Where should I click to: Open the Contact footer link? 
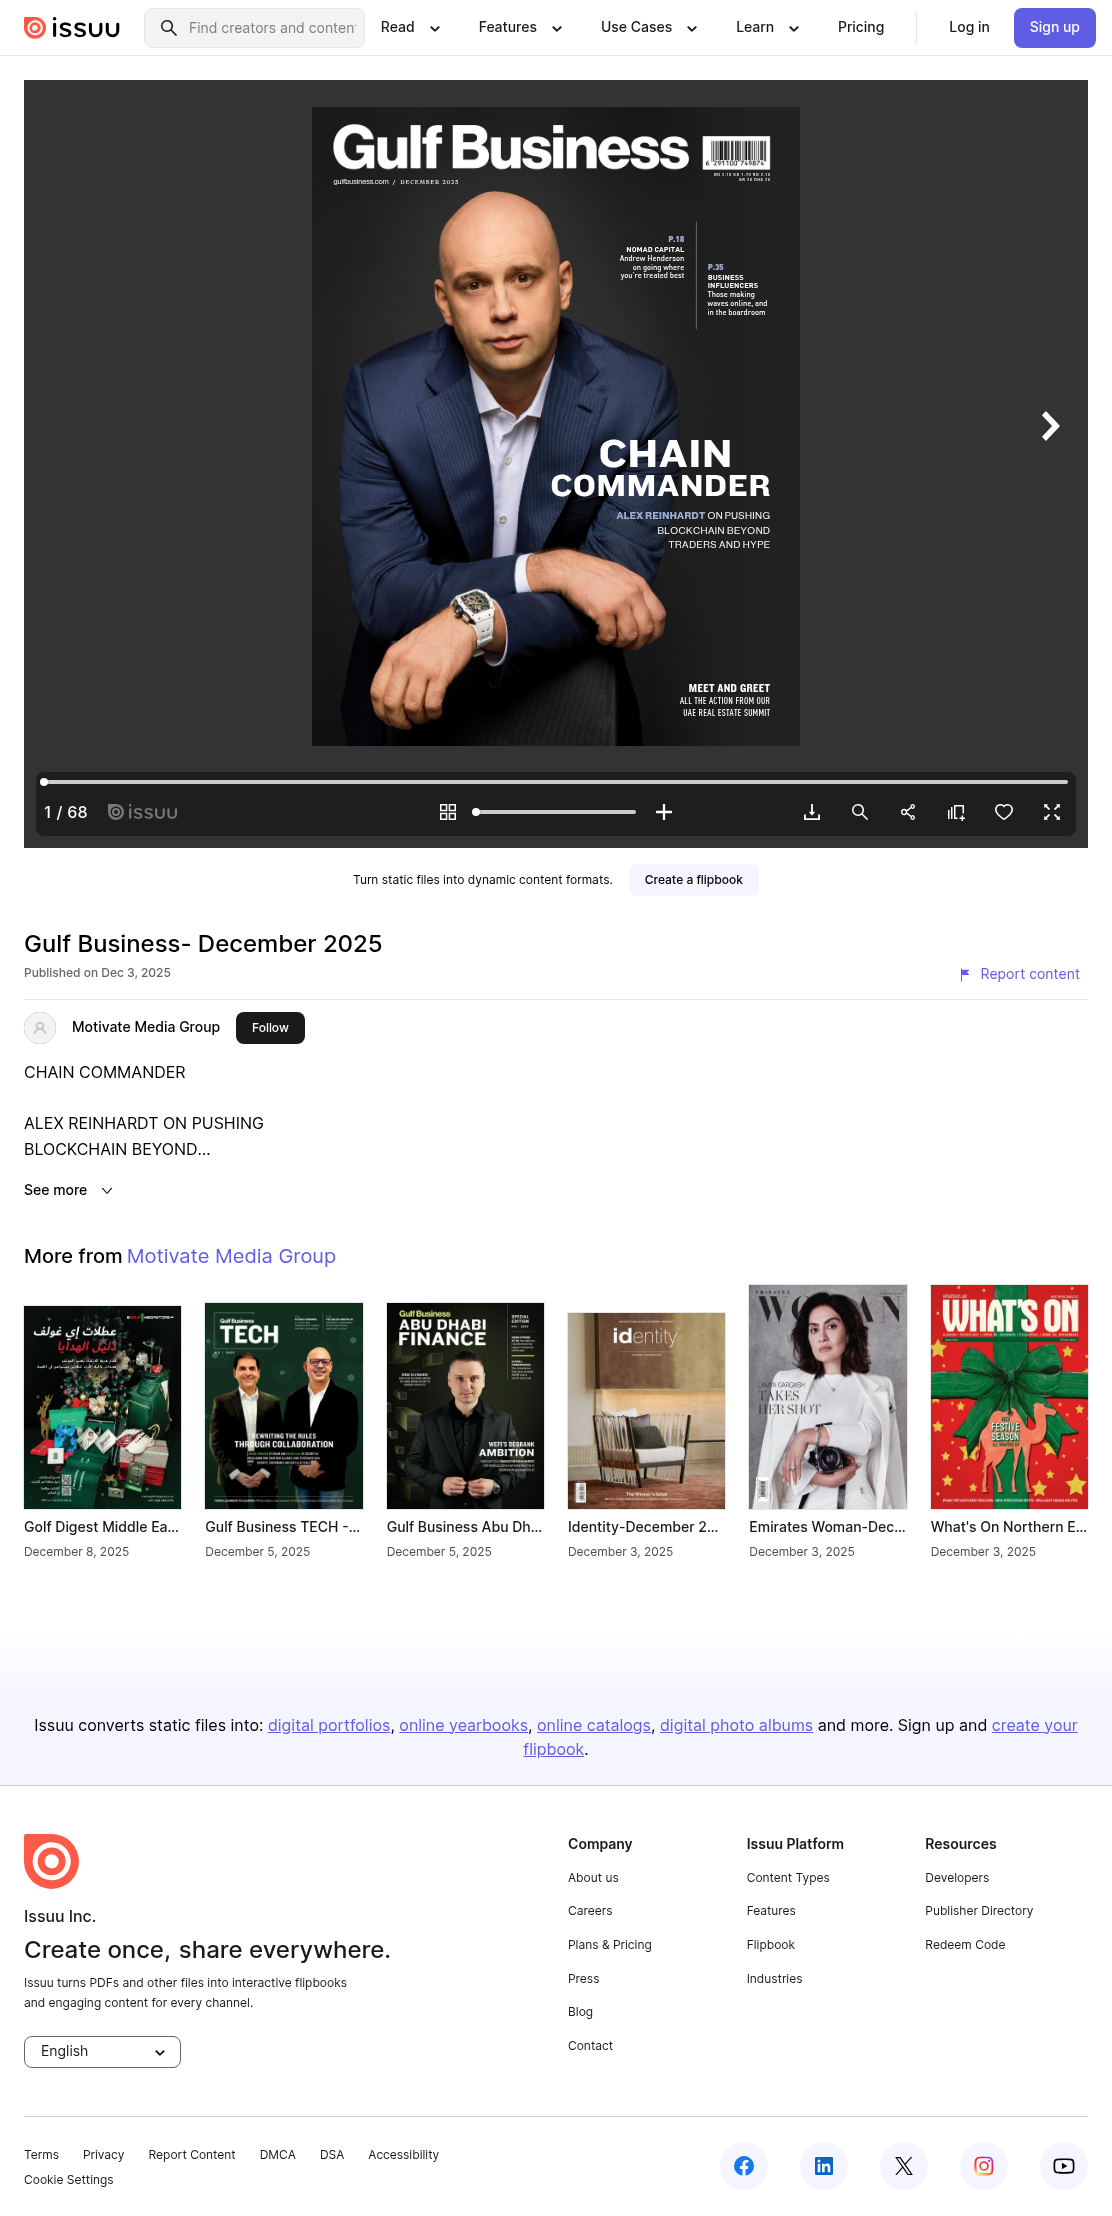click(590, 2046)
